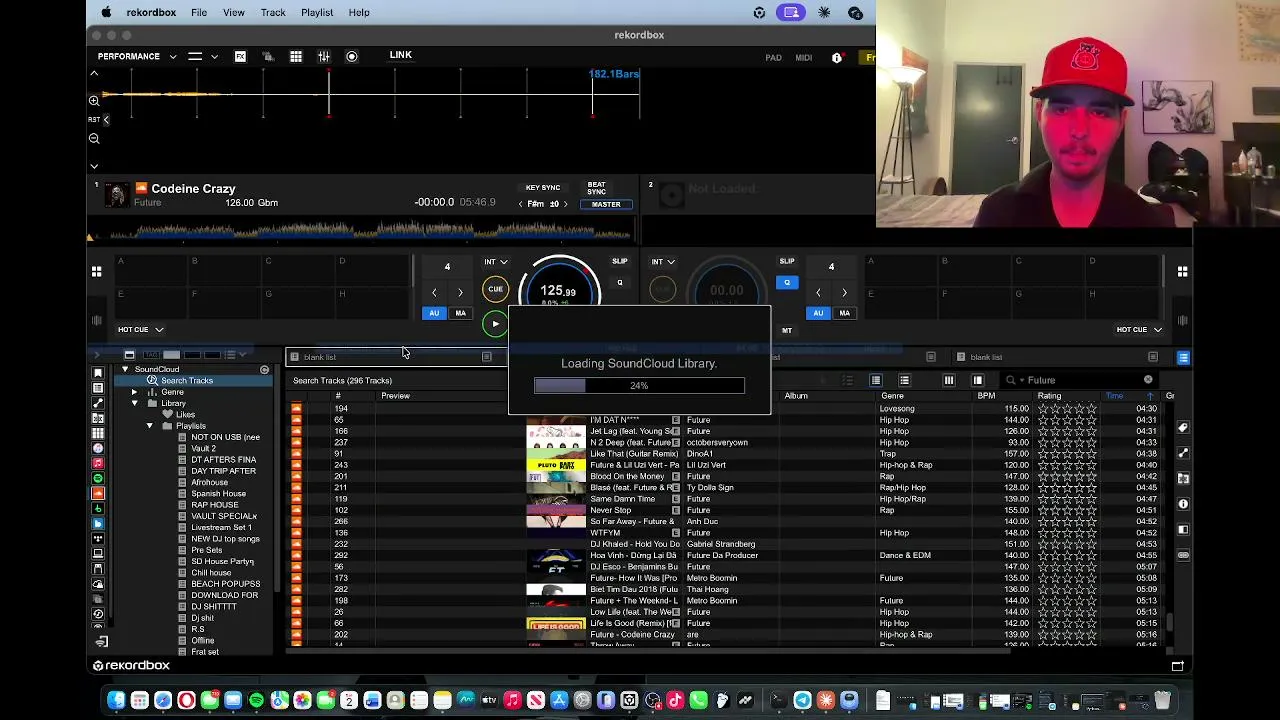Viewport: 1280px width, 720px height.
Task: Select the Tidal source icon in sidebar
Action: (98, 538)
